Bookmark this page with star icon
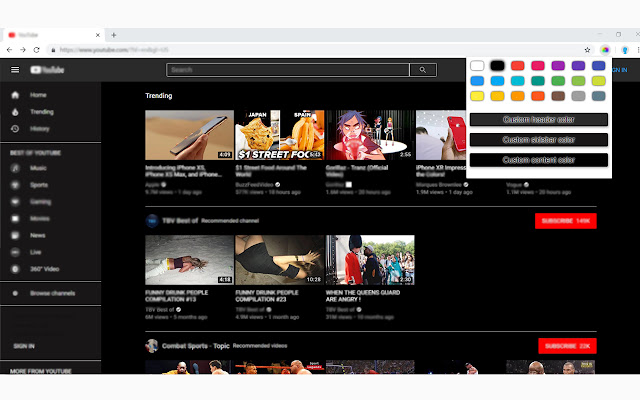Screen dimensions: 640x400 point(588,49)
